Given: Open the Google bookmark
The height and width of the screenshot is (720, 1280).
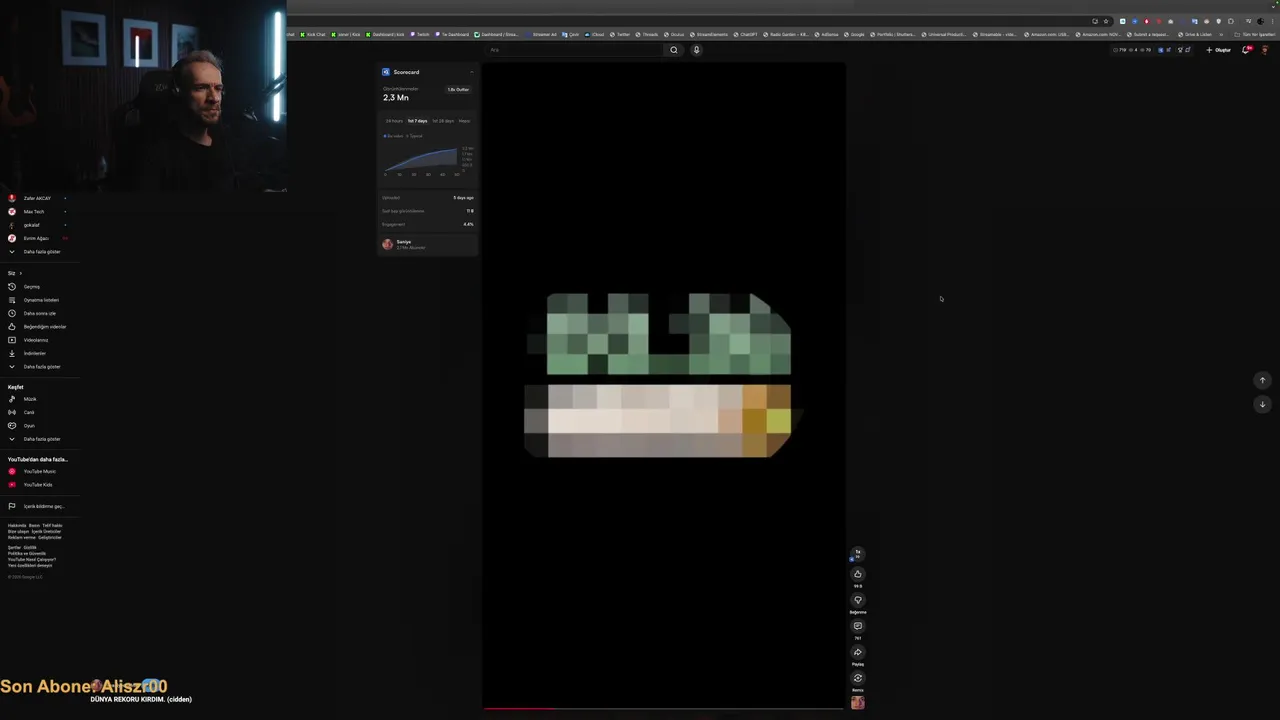Looking at the screenshot, I should point(854,34).
